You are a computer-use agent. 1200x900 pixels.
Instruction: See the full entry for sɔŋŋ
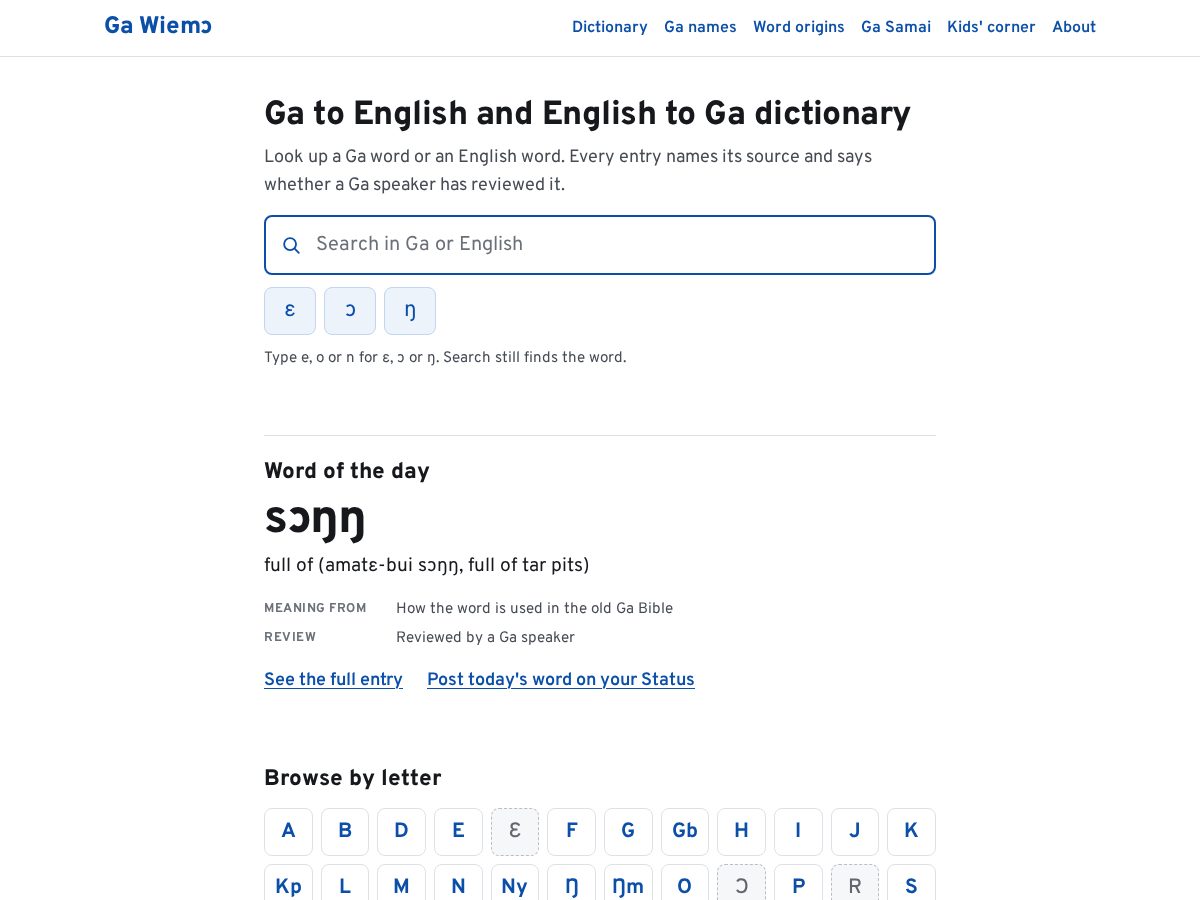pyautogui.click(x=333, y=680)
